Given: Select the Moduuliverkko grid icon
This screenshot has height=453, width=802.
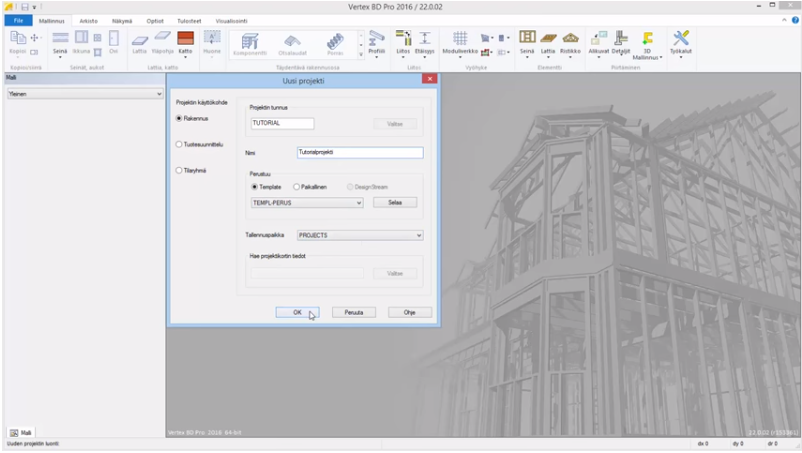Looking at the screenshot, I should click(x=460, y=40).
